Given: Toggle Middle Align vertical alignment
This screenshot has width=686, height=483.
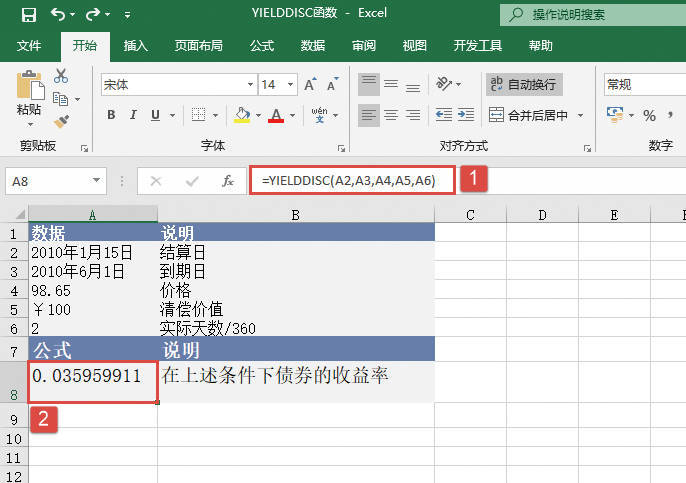Looking at the screenshot, I should [391, 84].
